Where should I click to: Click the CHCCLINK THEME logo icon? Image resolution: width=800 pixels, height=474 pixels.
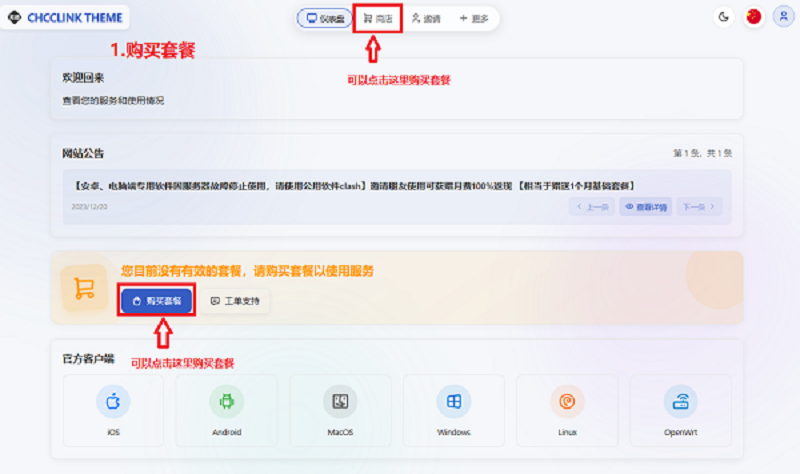tap(14, 18)
